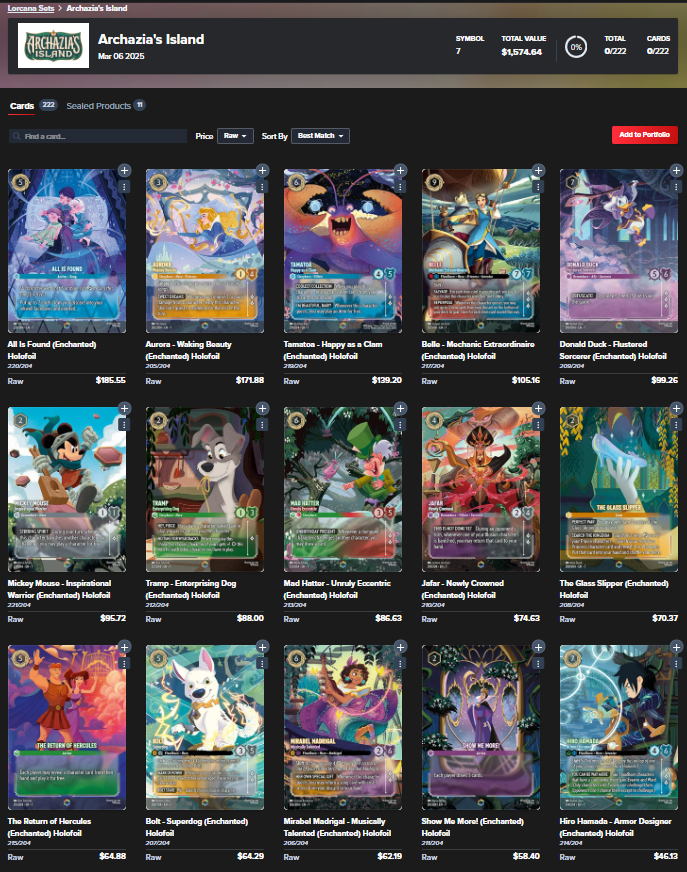Open the Bolt - Superdog card image
This screenshot has height=872, width=687.
point(205,727)
